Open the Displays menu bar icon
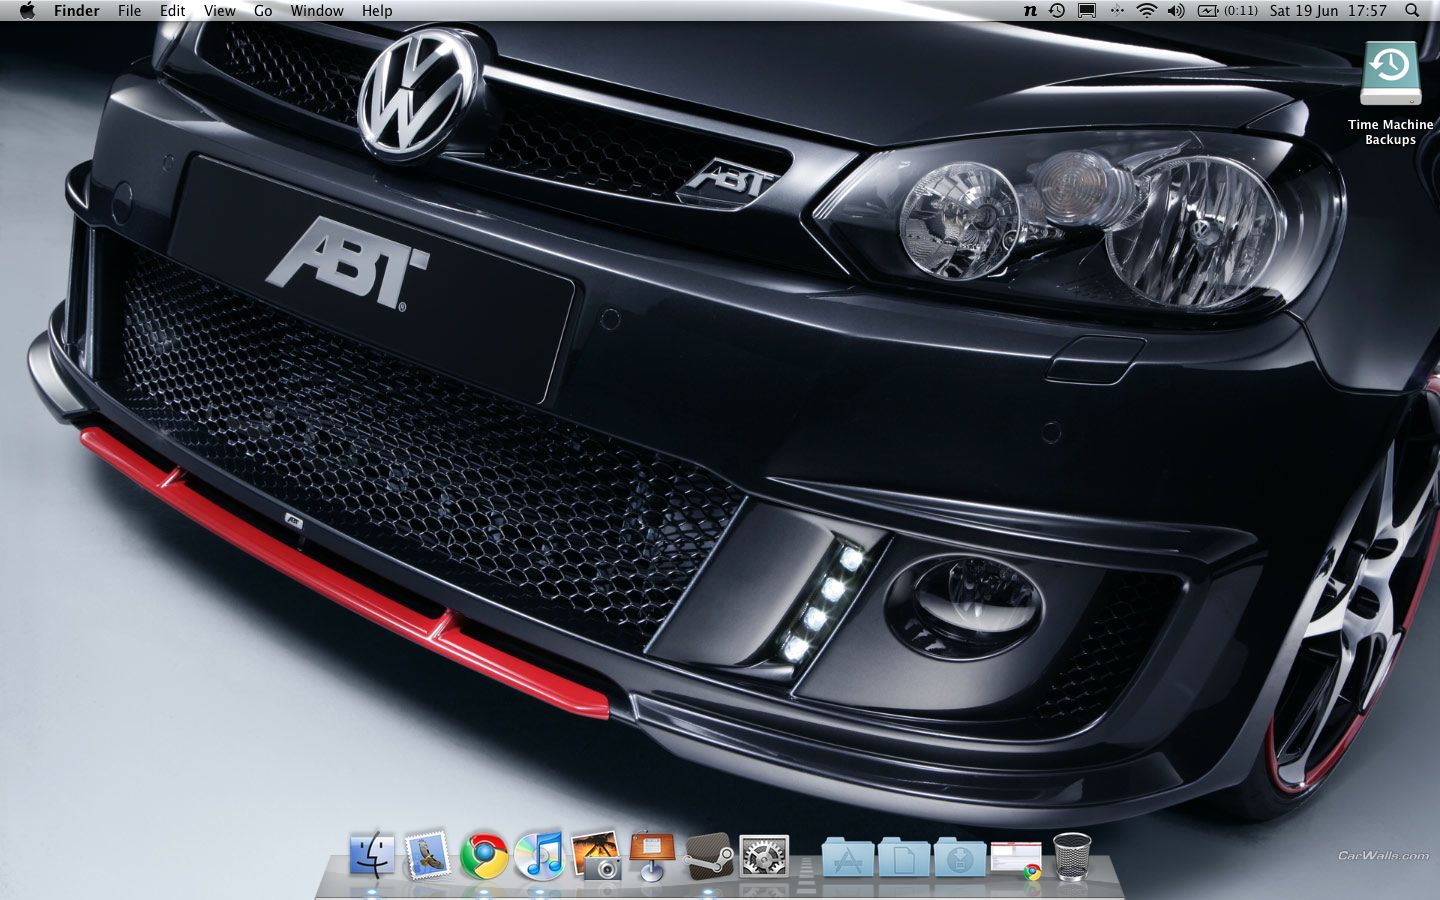The height and width of the screenshot is (900, 1440). 1087,11
